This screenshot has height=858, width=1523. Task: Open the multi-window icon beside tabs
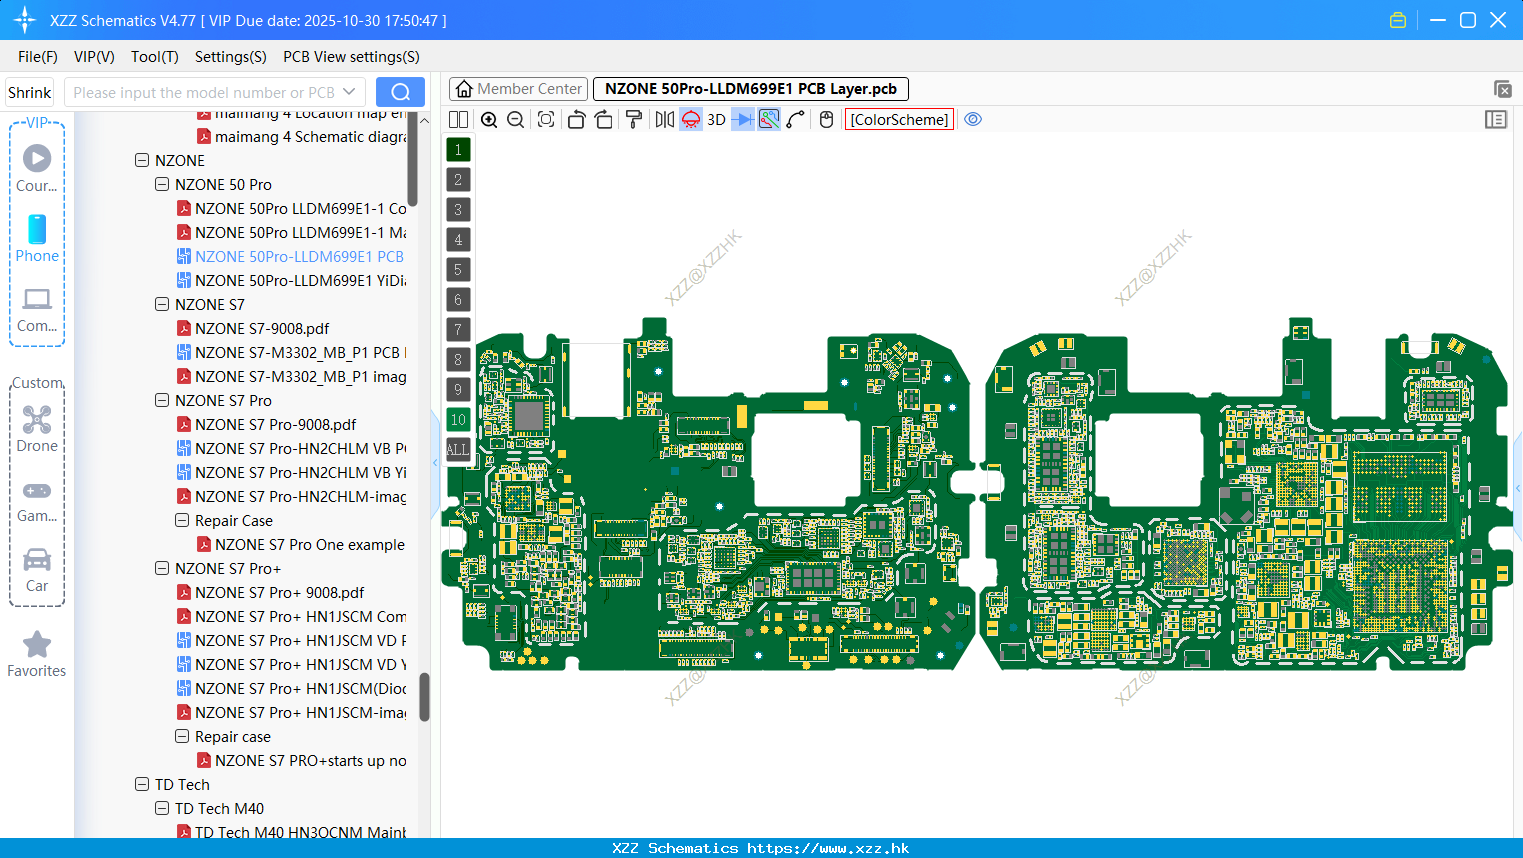(x=1502, y=89)
